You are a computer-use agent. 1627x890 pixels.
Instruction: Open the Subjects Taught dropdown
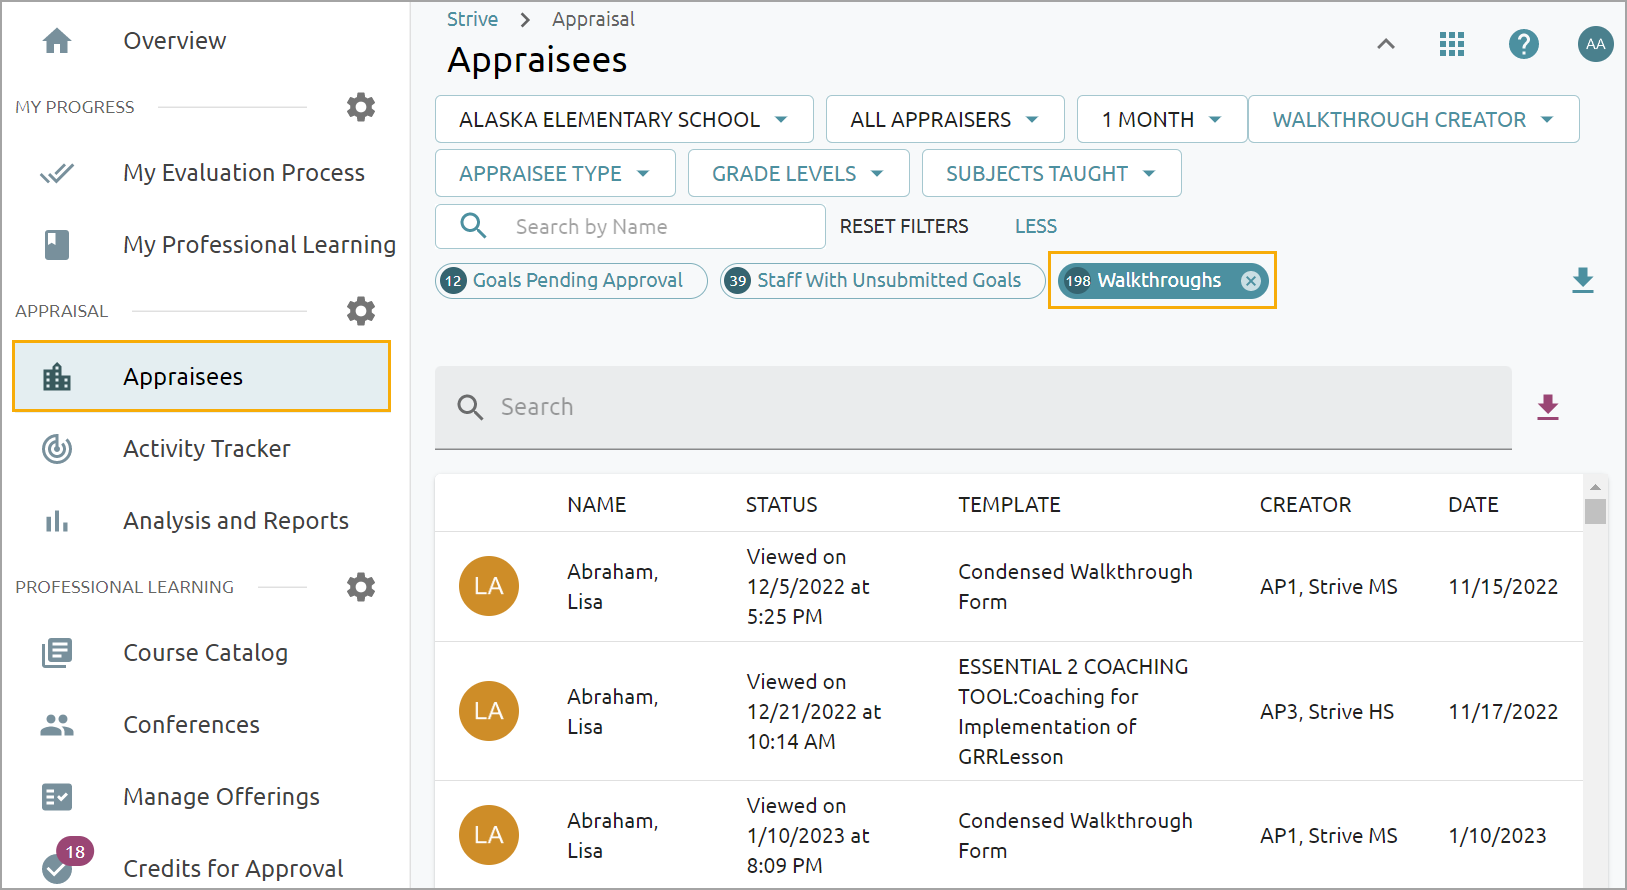(x=1051, y=173)
